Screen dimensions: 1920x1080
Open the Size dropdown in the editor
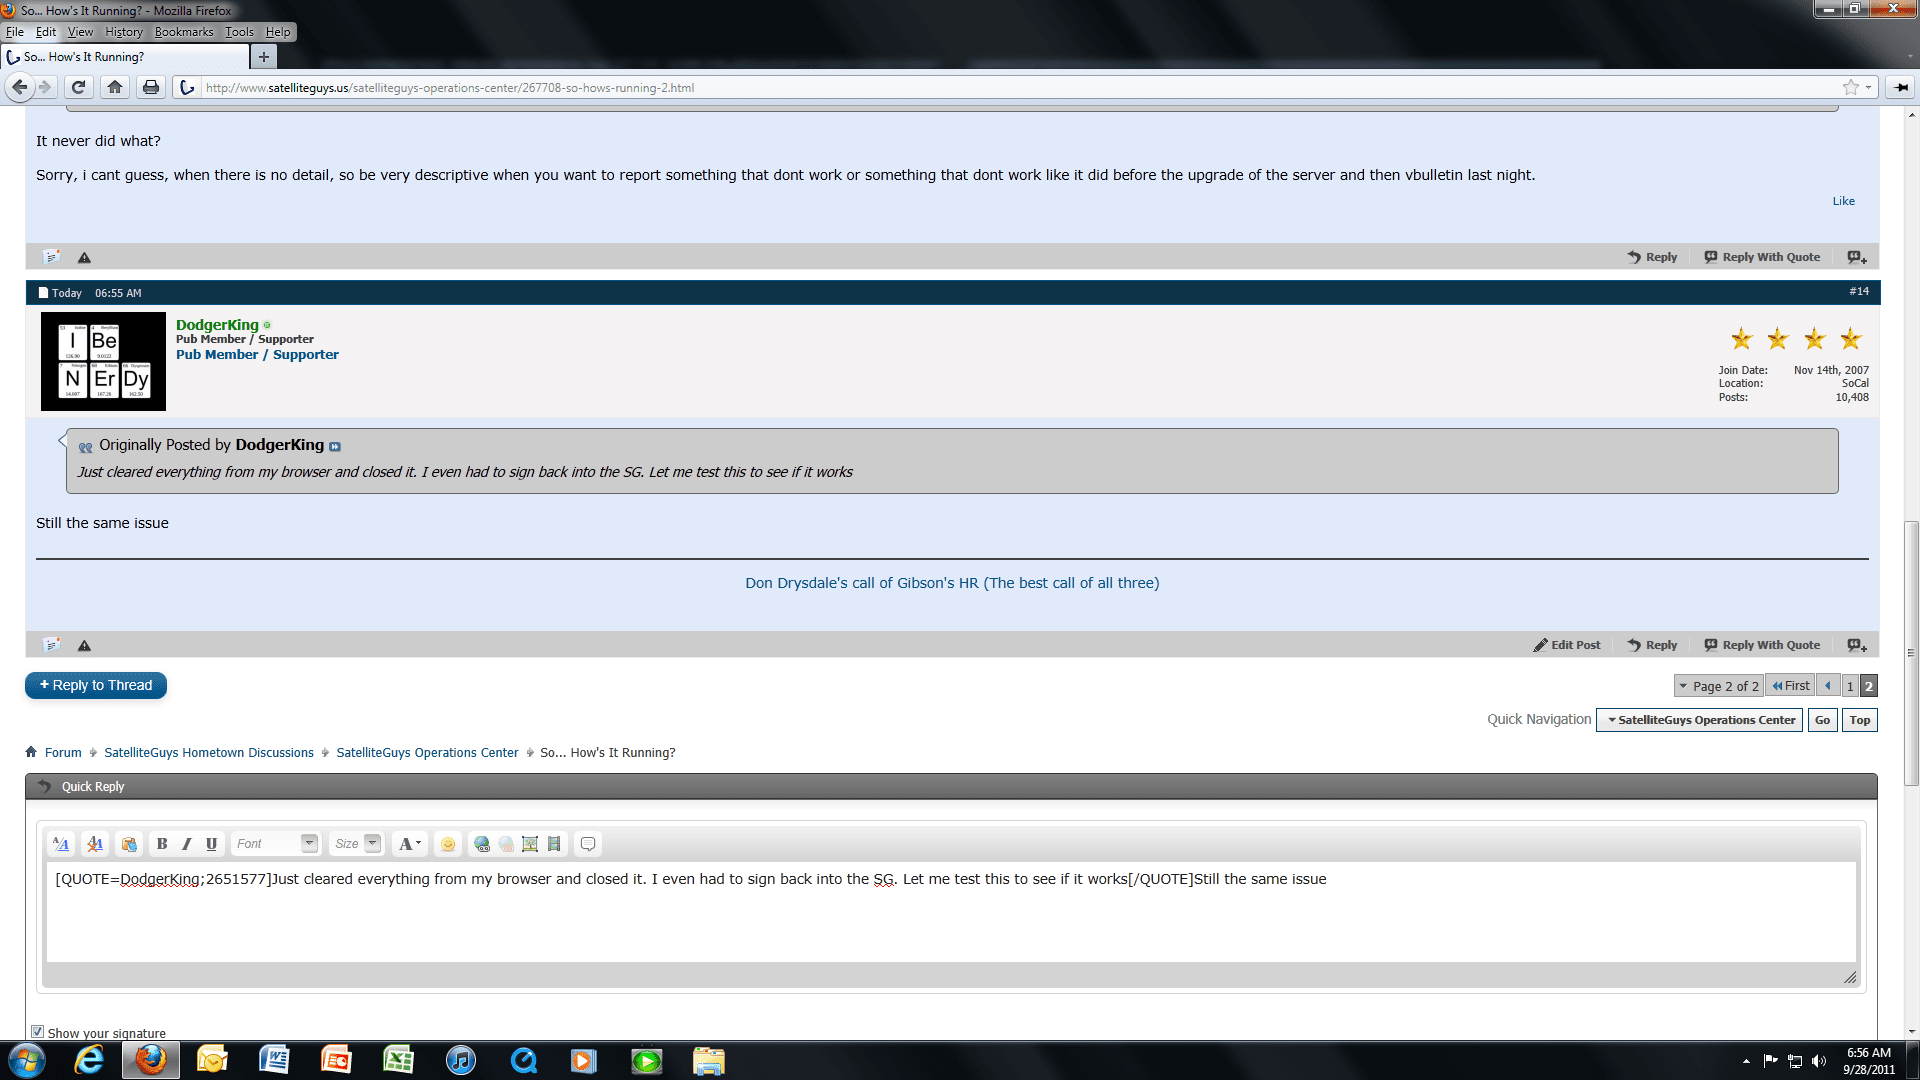point(357,844)
